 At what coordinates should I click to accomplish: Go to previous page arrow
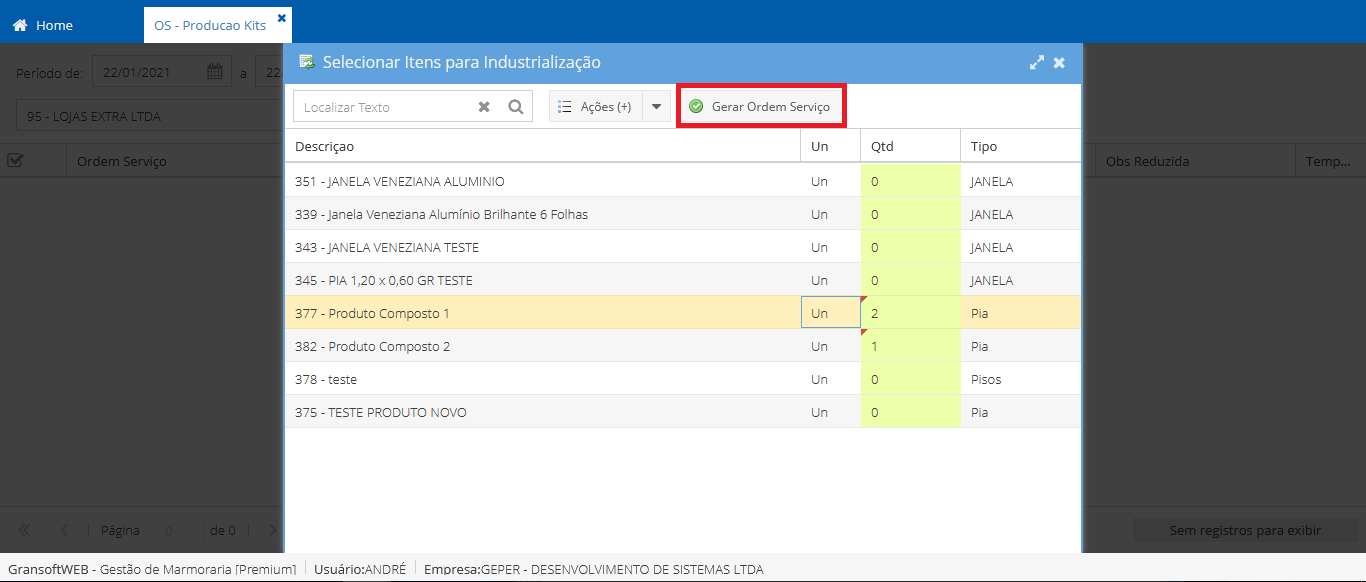click(x=64, y=530)
